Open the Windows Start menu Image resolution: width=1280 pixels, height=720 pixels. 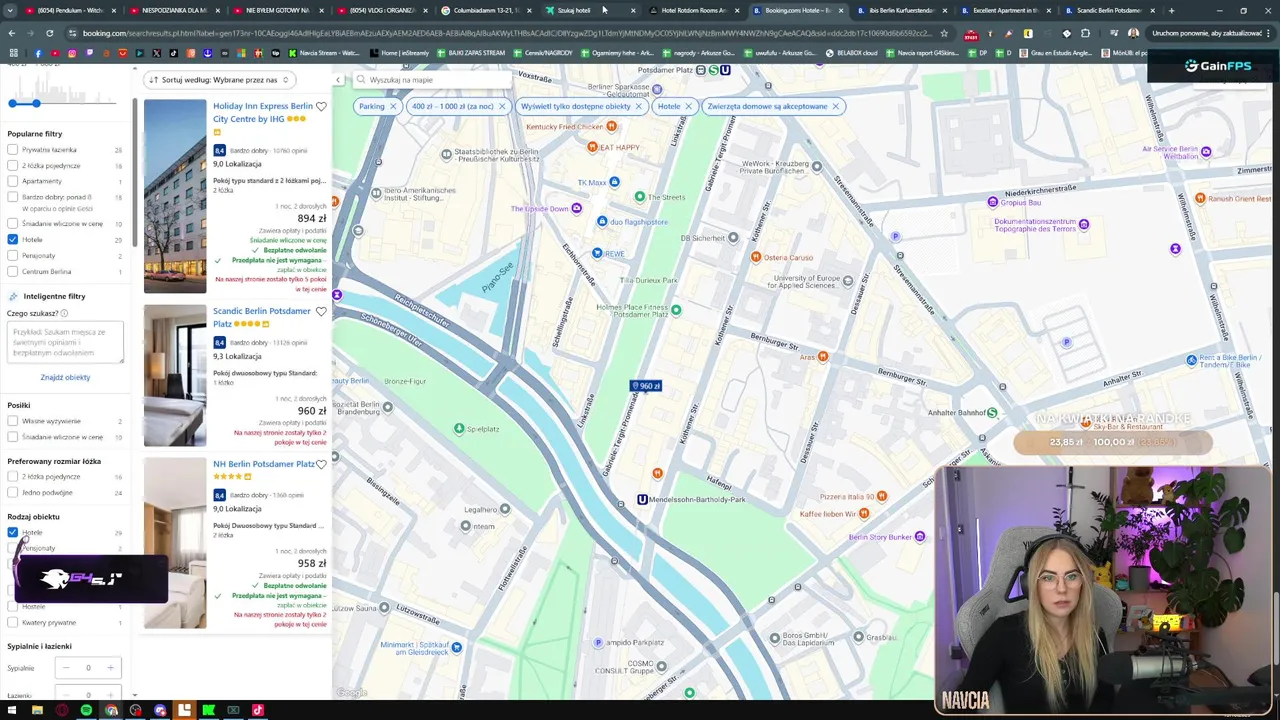coord(11,710)
